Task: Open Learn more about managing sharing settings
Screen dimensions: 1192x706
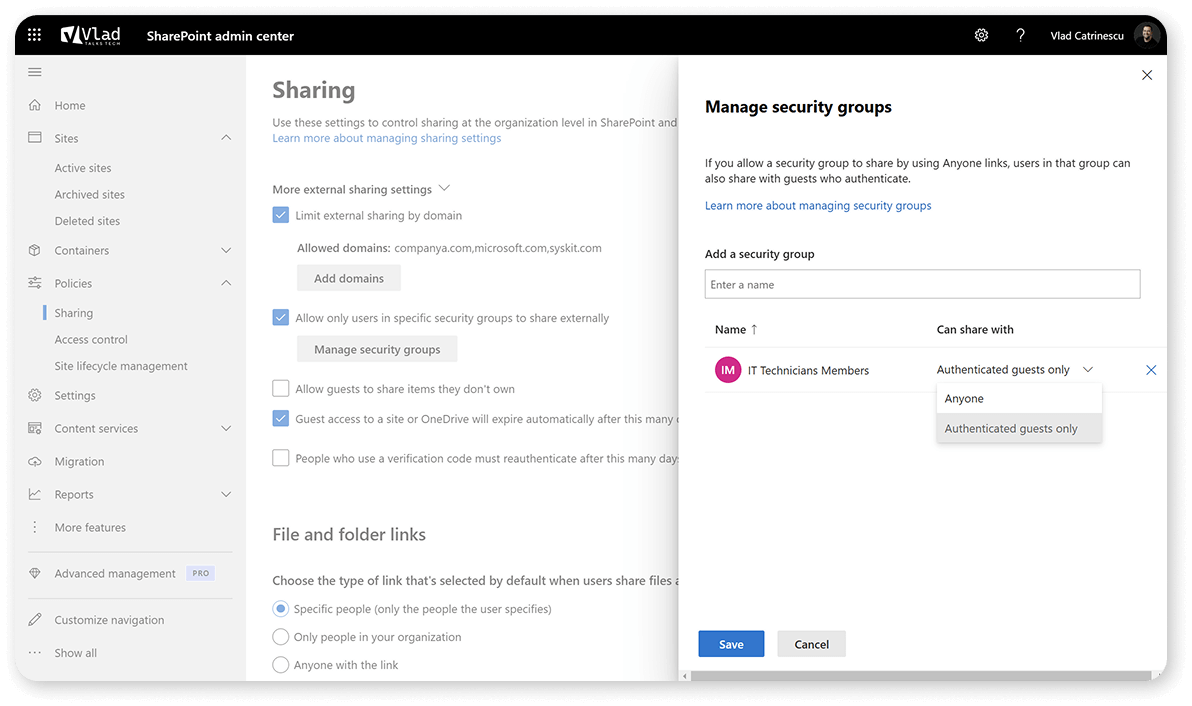Action: [x=387, y=138]
